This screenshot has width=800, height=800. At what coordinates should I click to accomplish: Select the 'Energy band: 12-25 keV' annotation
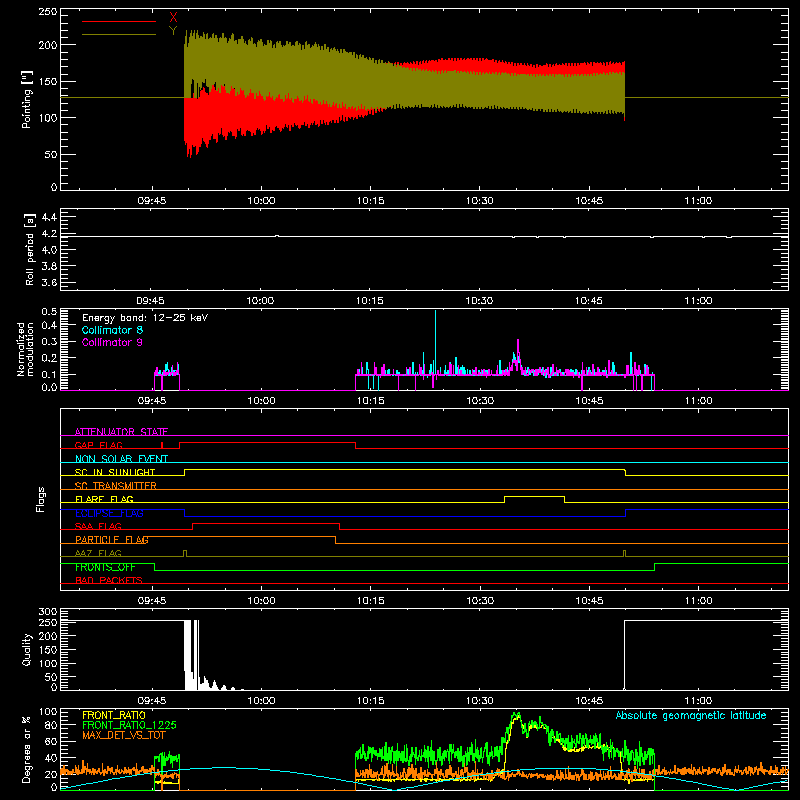click(x=145, y=318)
